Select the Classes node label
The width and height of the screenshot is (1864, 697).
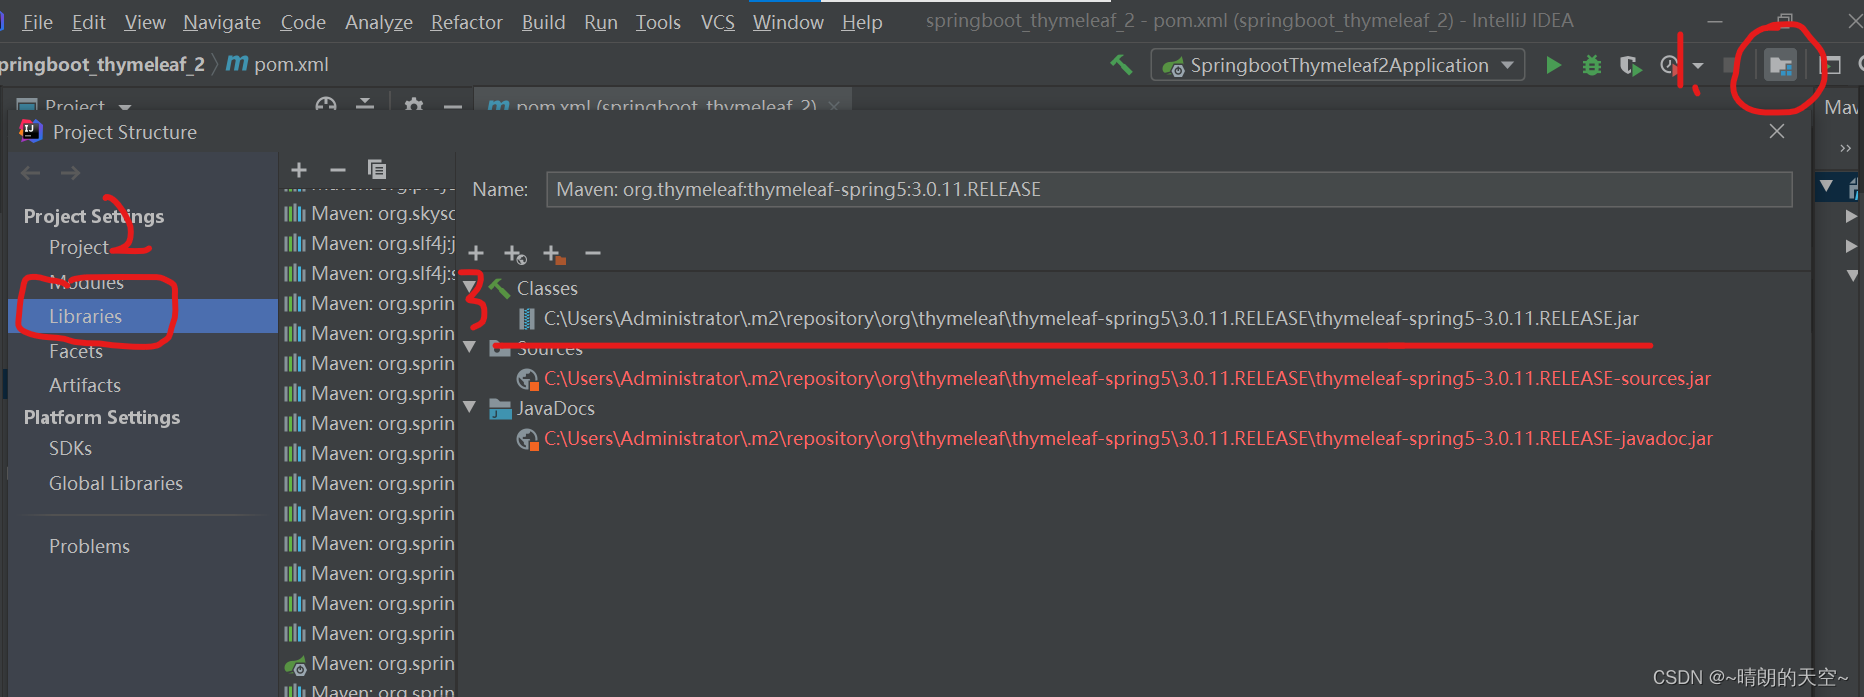tap(547, 288)
